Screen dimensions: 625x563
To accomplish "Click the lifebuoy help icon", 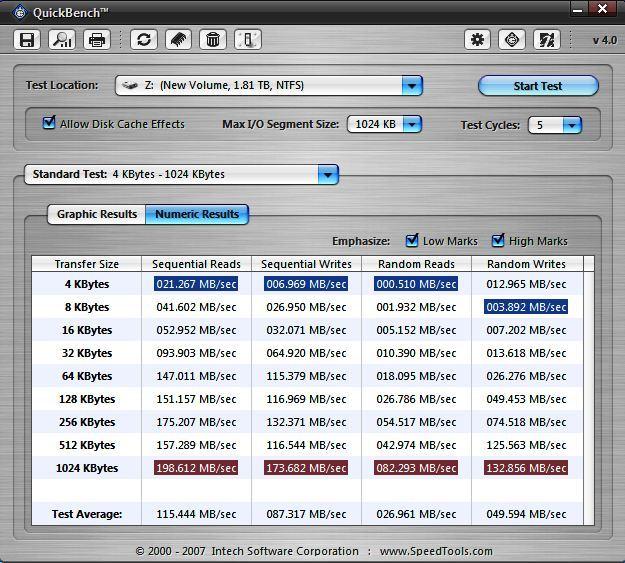I will [512, 40].
